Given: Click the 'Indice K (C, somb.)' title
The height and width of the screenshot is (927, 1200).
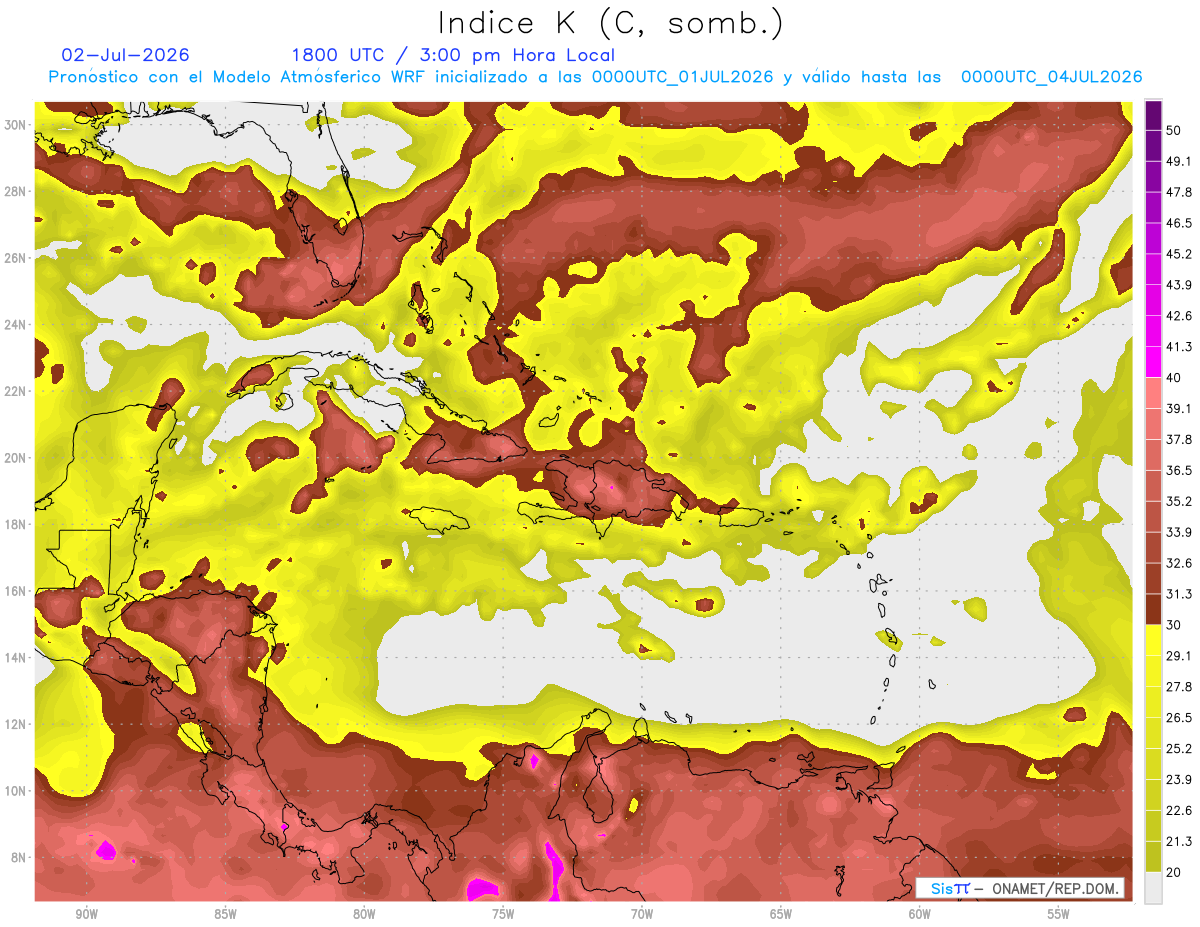Looking at the screenshot, I should [x=611, y=23].
